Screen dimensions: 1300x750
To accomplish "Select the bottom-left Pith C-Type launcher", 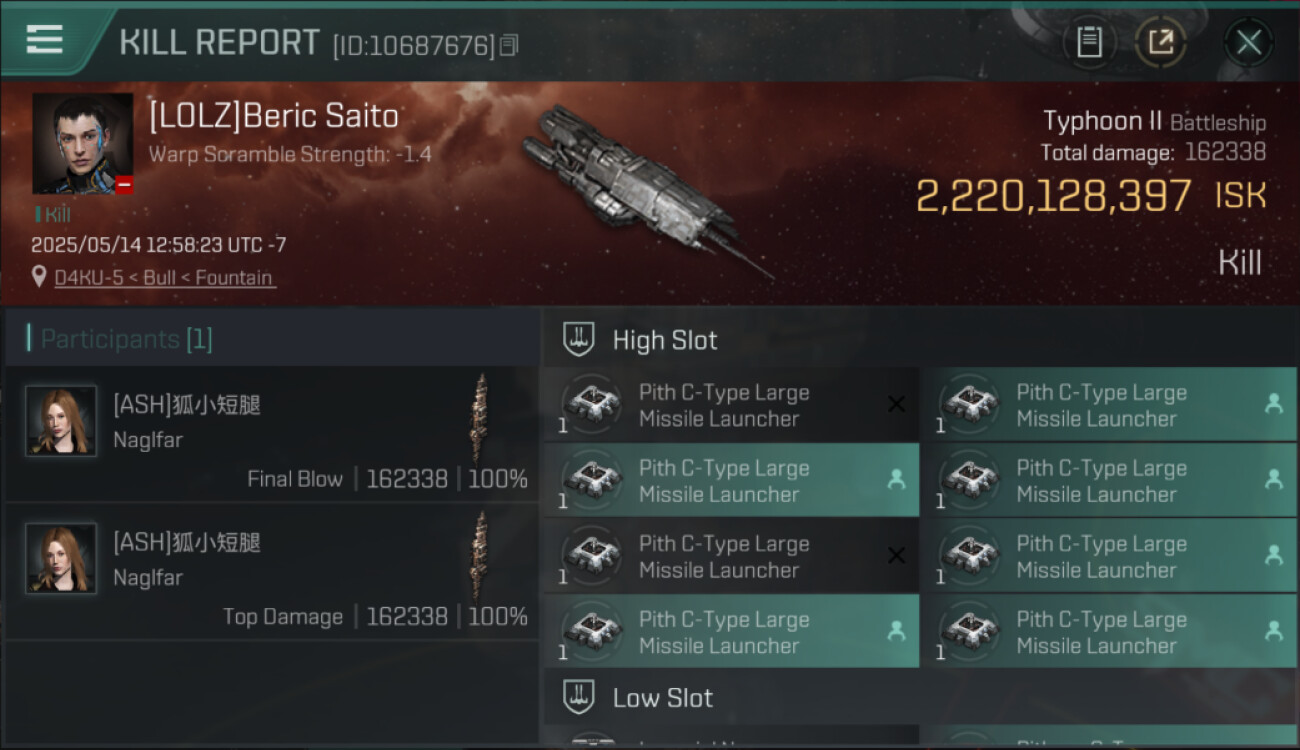I will (x=730, y=632).
